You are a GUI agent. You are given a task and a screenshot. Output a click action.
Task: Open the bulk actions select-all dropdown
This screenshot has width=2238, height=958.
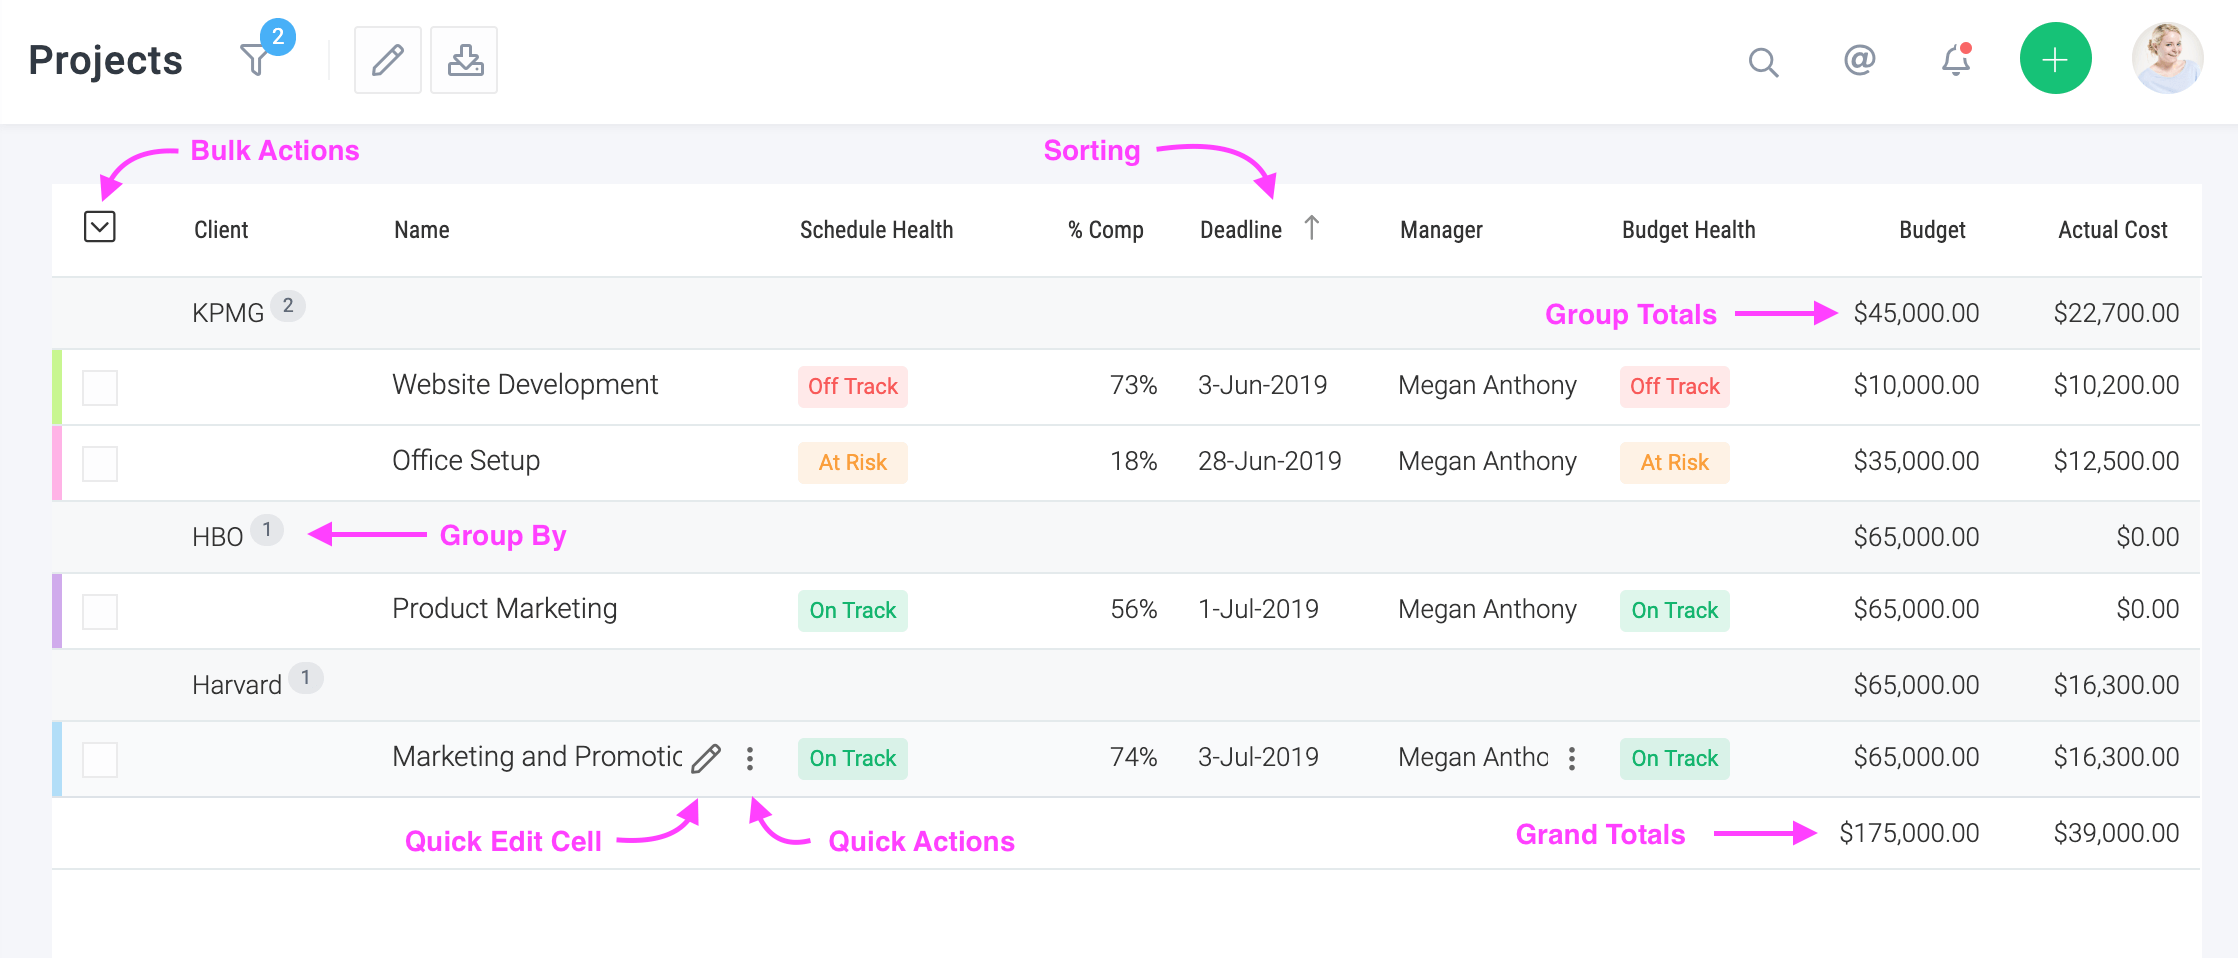pos(100,227)
